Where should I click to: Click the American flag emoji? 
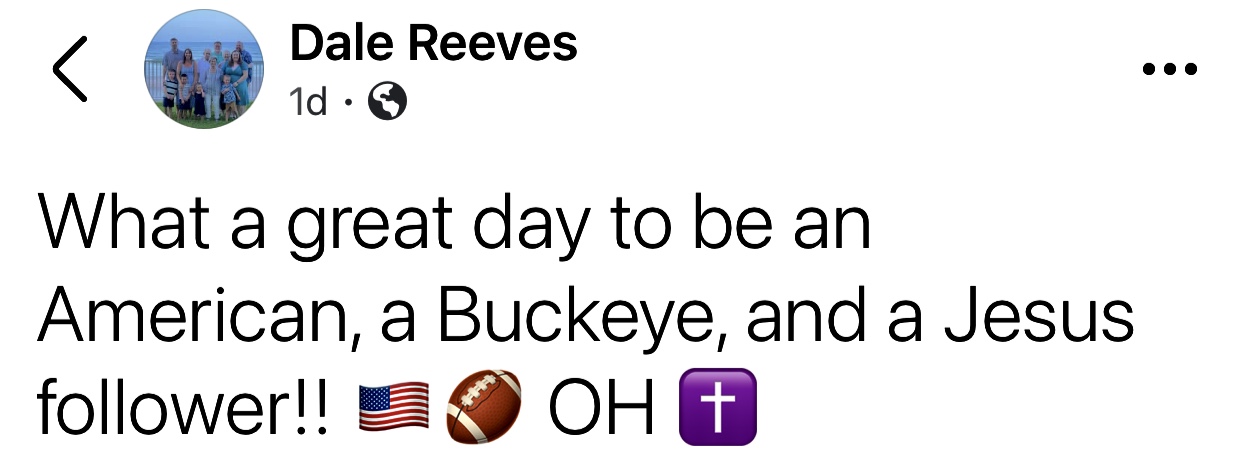pyautogui.click(x=394, y=410)
